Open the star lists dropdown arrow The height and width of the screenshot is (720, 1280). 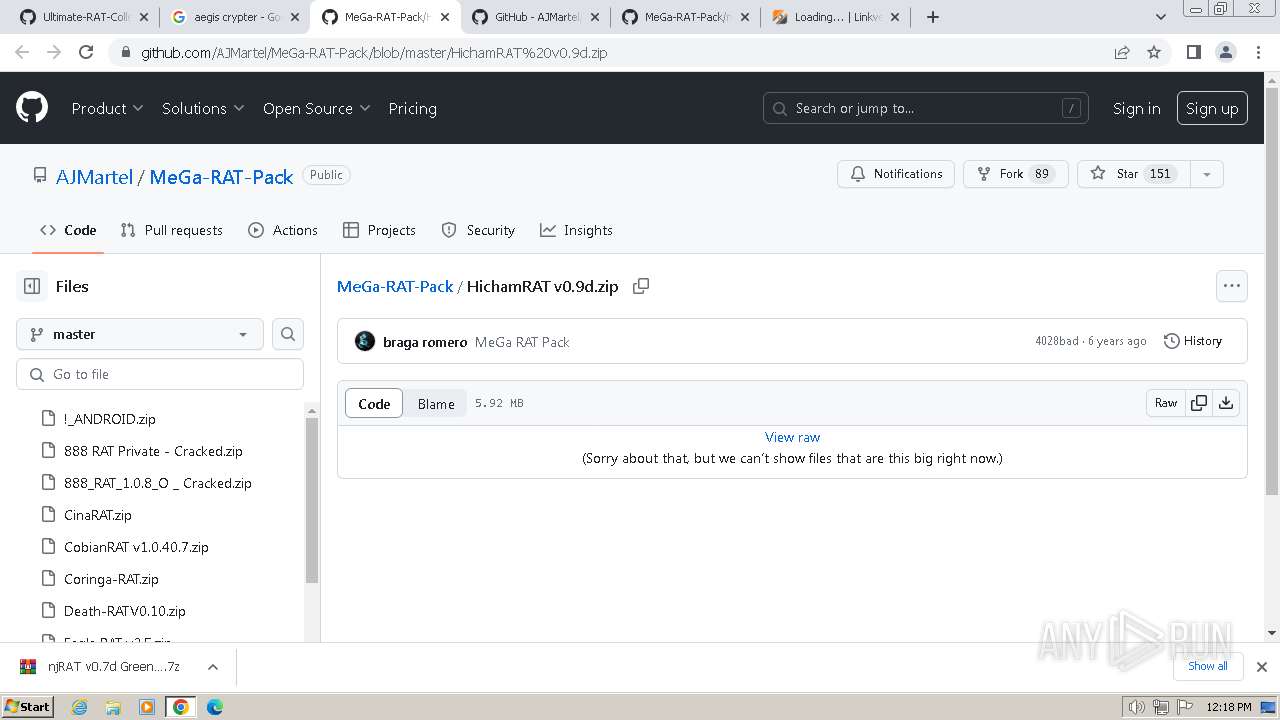pos(1207,174)
